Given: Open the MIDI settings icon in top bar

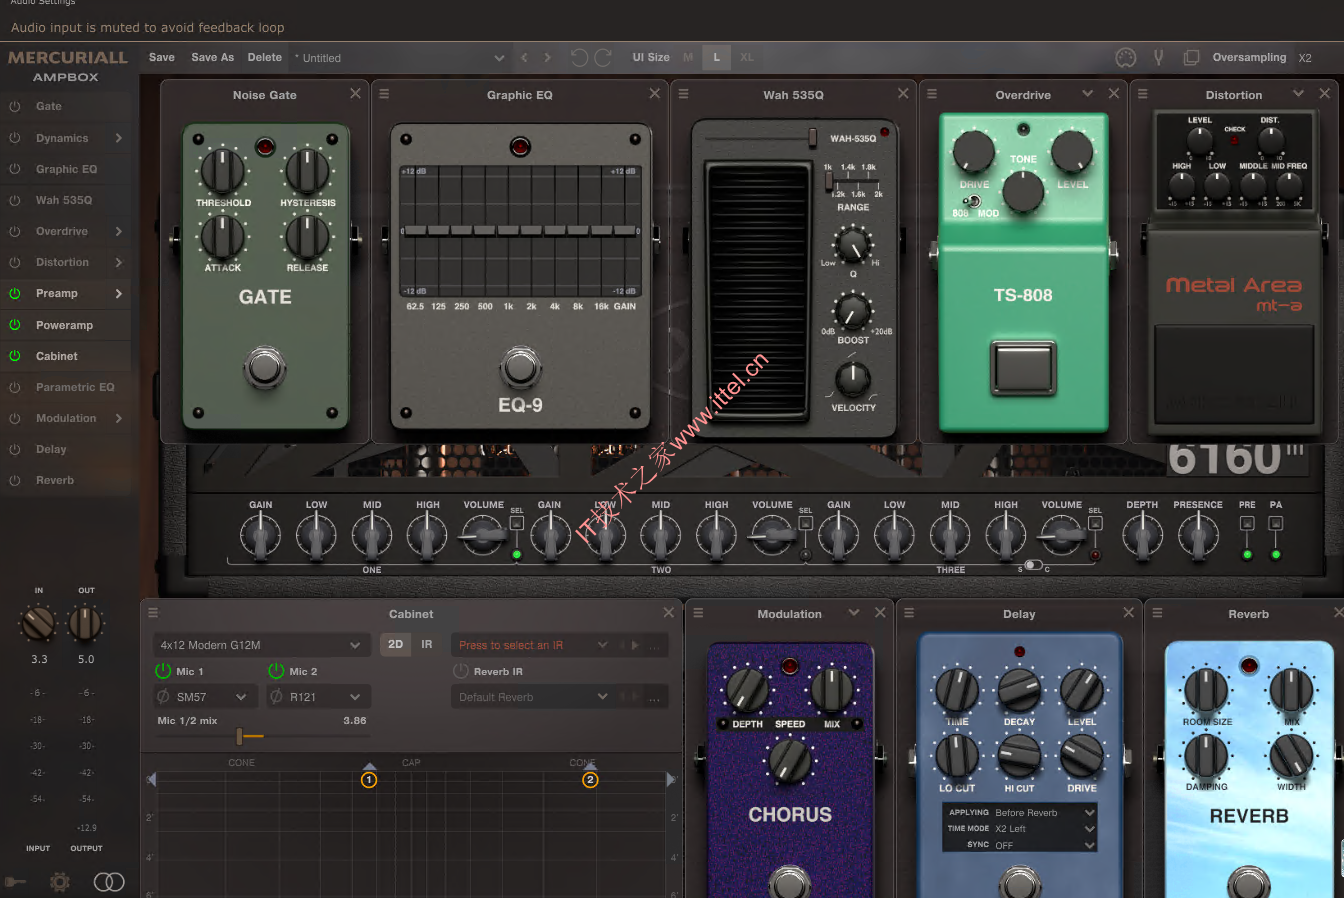Looking at the screenshot, I should pyautogui.click(x=1126, y=58).
